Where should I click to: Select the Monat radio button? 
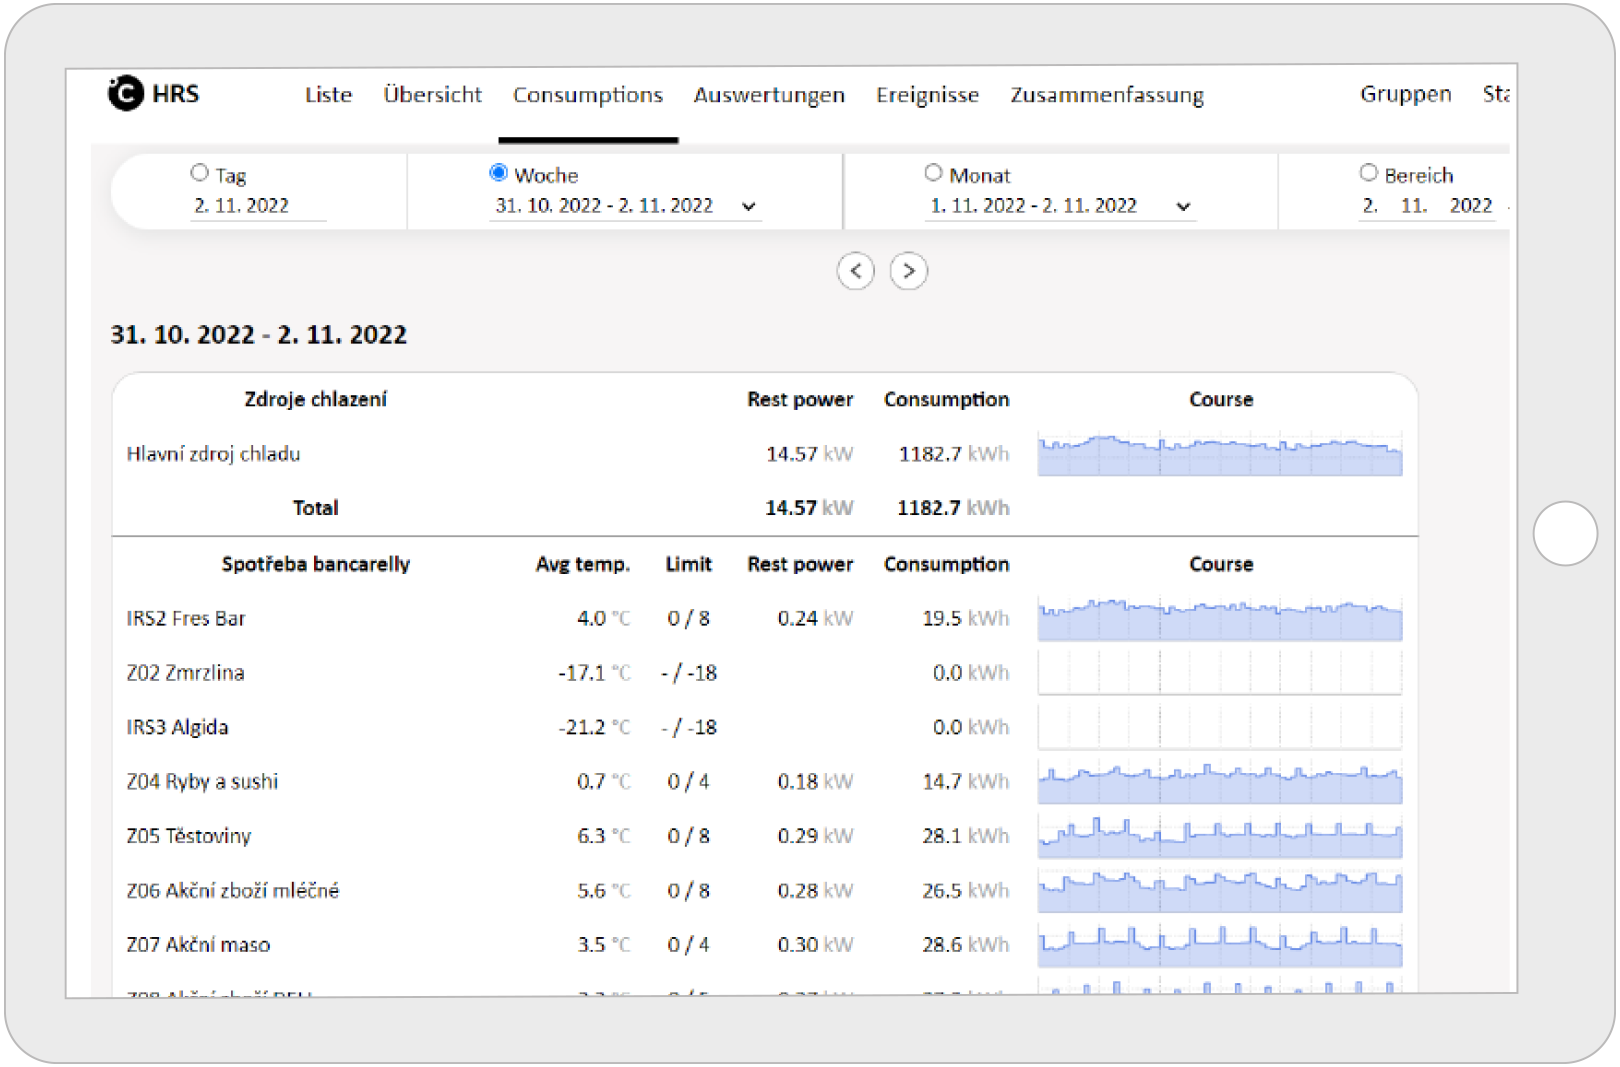coord(933,173)
